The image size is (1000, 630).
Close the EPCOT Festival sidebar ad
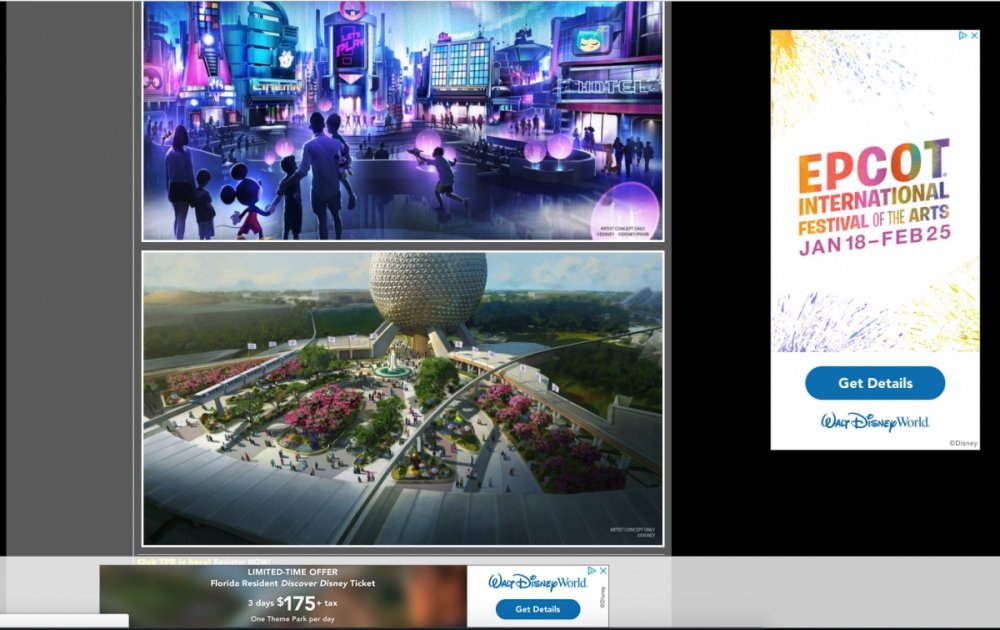click(973, 36)
